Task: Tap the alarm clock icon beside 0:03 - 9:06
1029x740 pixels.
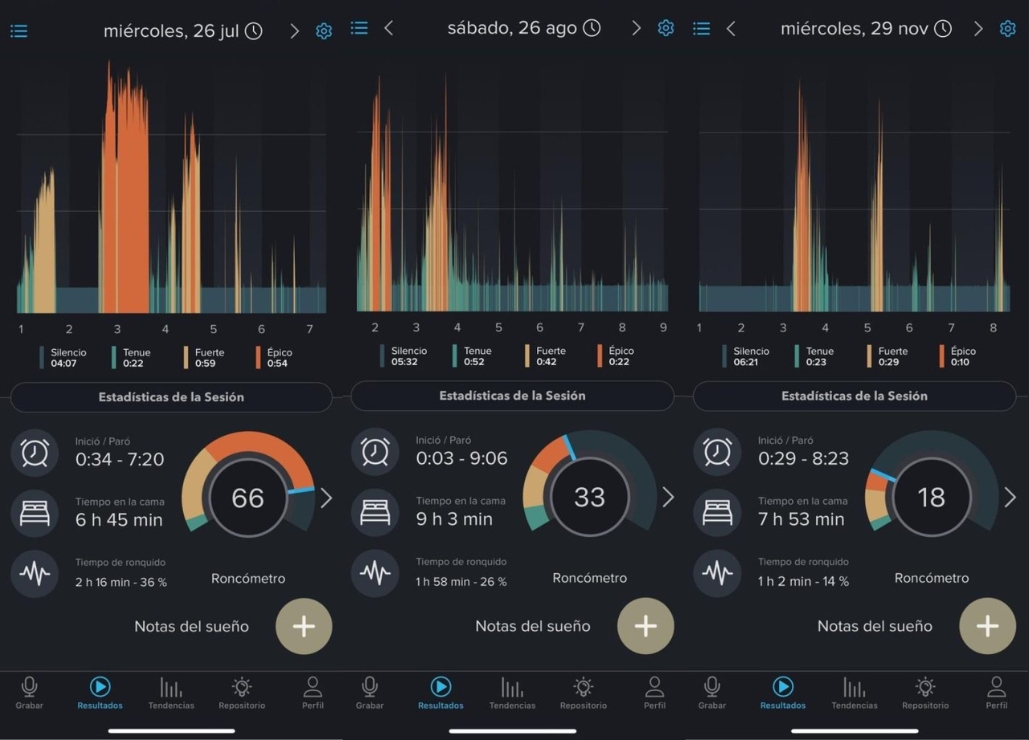Action: click(x=375, y=452)
